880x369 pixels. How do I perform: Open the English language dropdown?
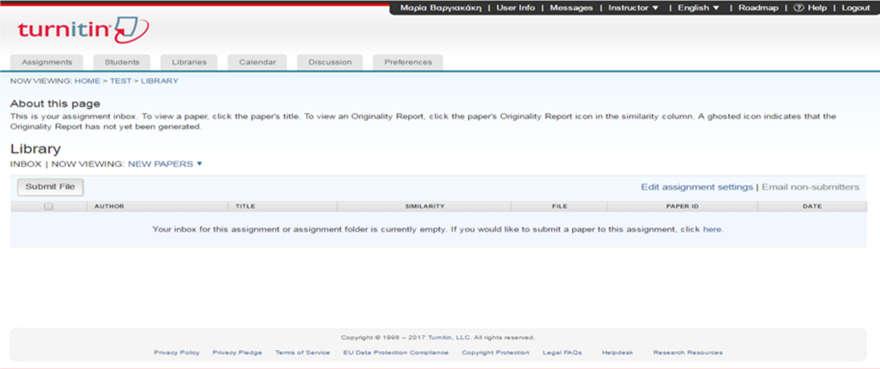[x=698, y=8]
